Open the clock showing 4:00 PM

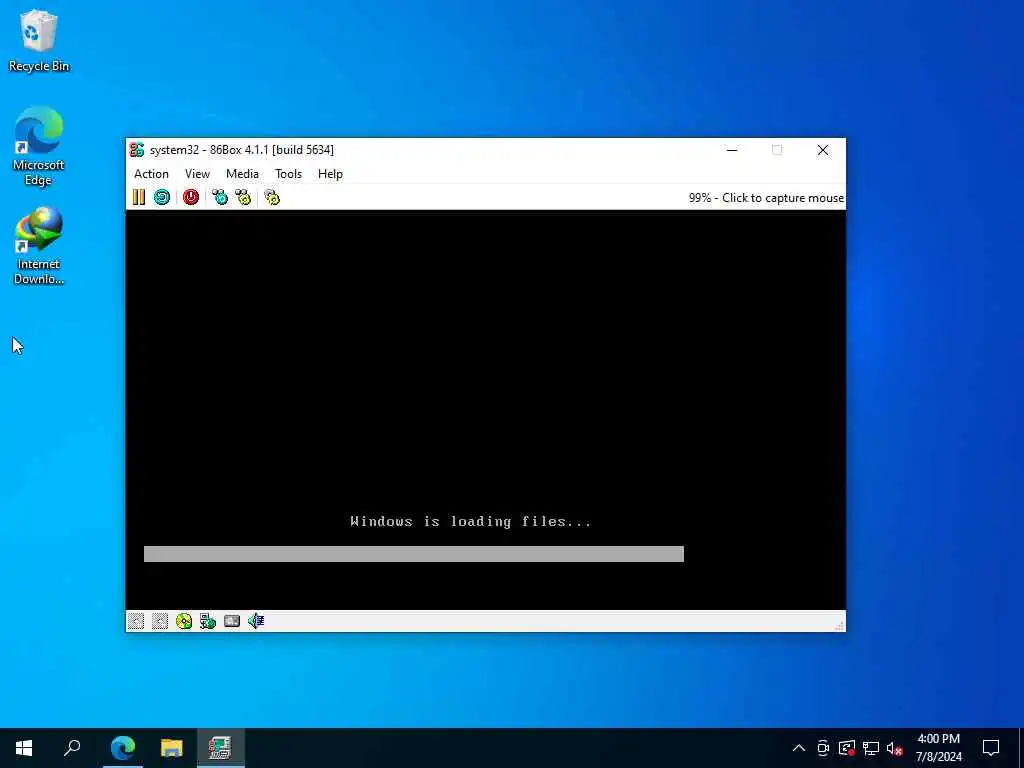click(938, 748)
